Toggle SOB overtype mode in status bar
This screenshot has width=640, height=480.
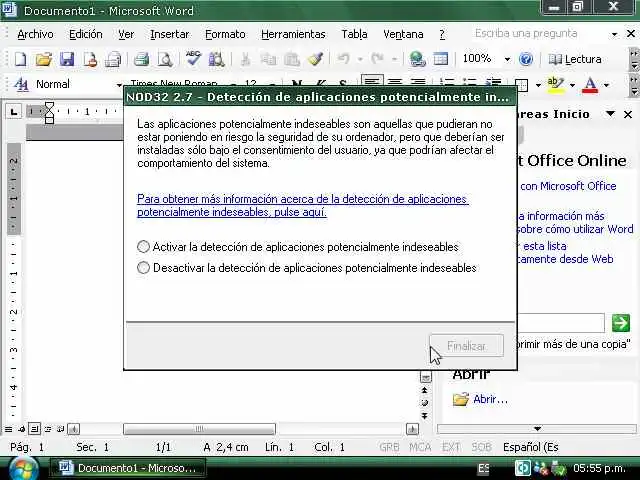(x=482, y=447)
